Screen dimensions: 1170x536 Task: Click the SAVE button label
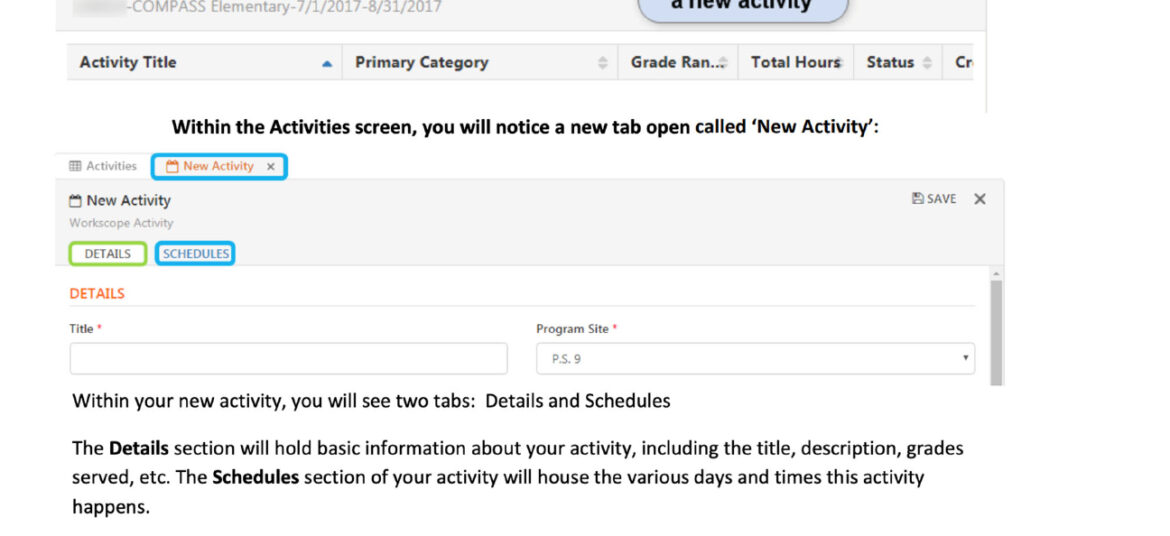[x=941, y=199]
